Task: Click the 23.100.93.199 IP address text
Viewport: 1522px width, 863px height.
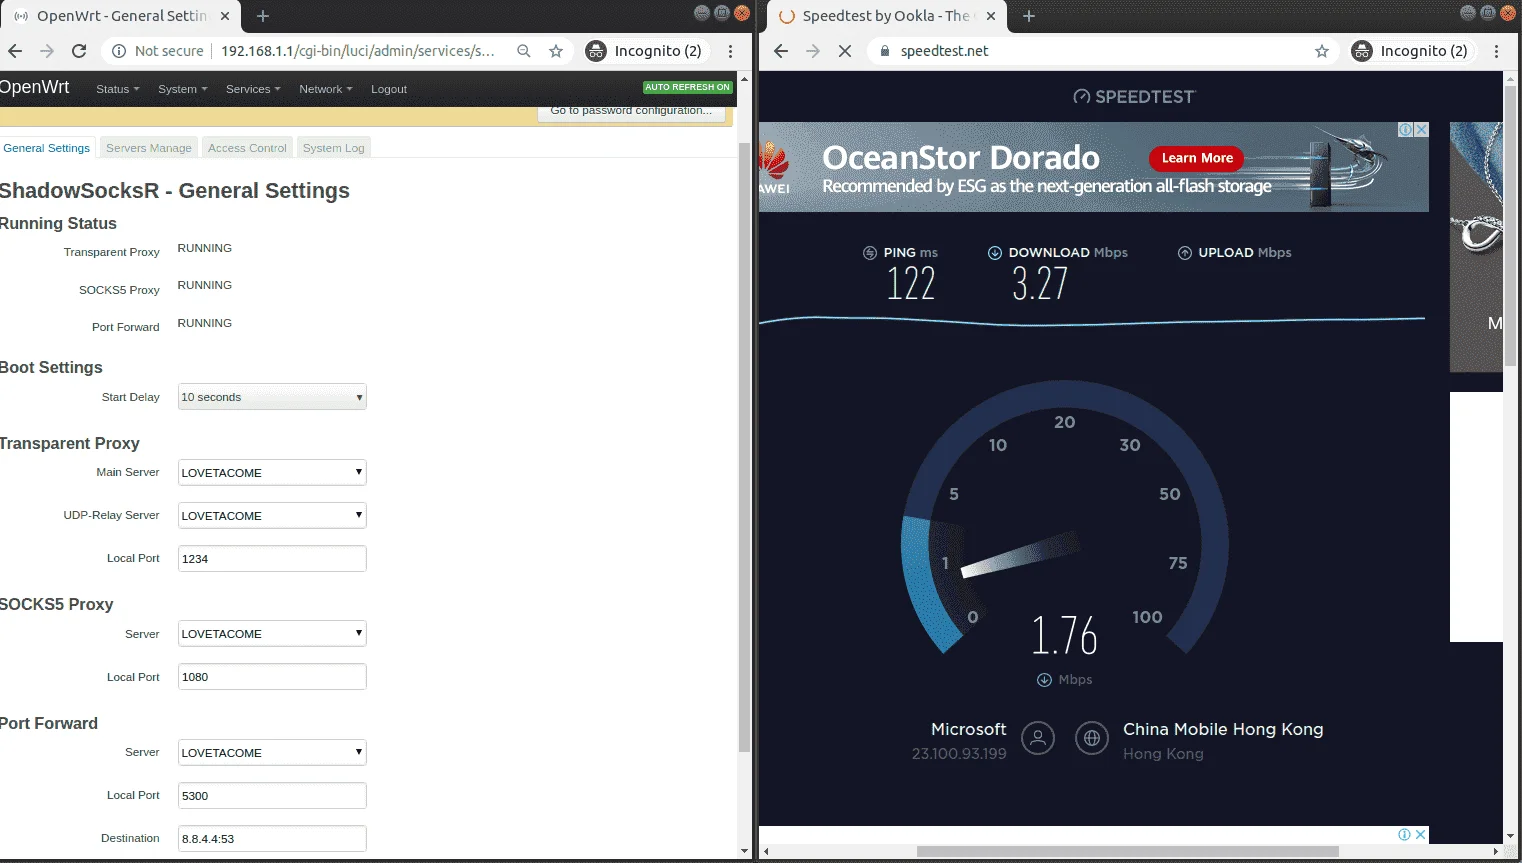Action: pos(959,754)
